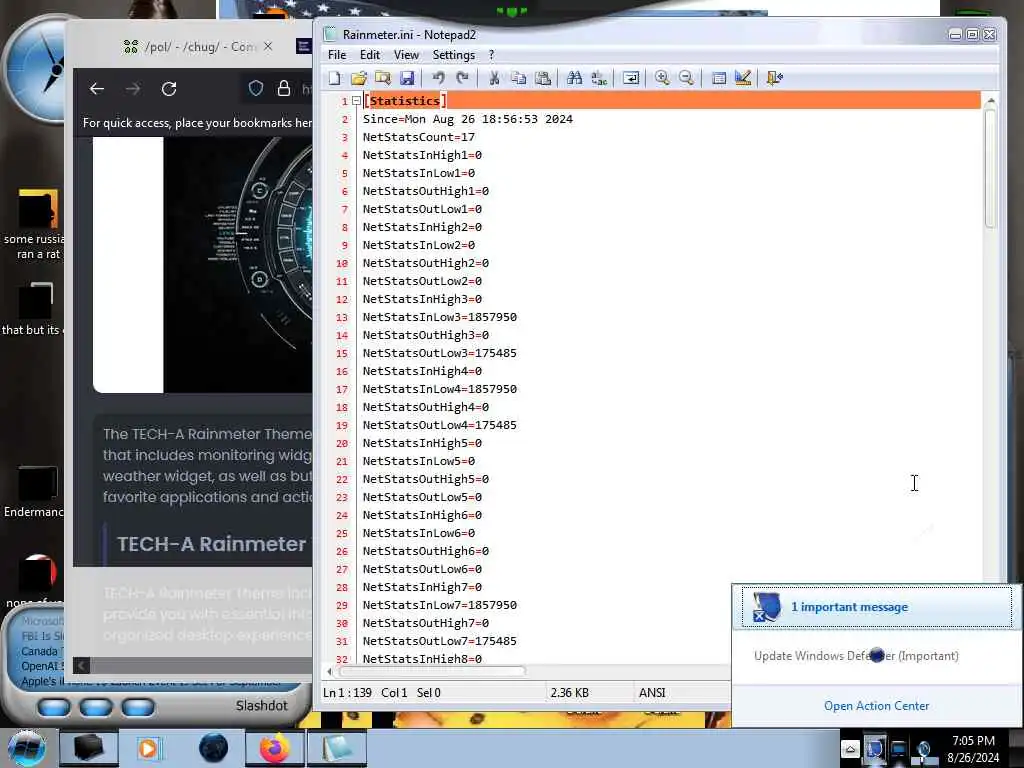Open the customize schemes toolbar icon

coord(743,78)
